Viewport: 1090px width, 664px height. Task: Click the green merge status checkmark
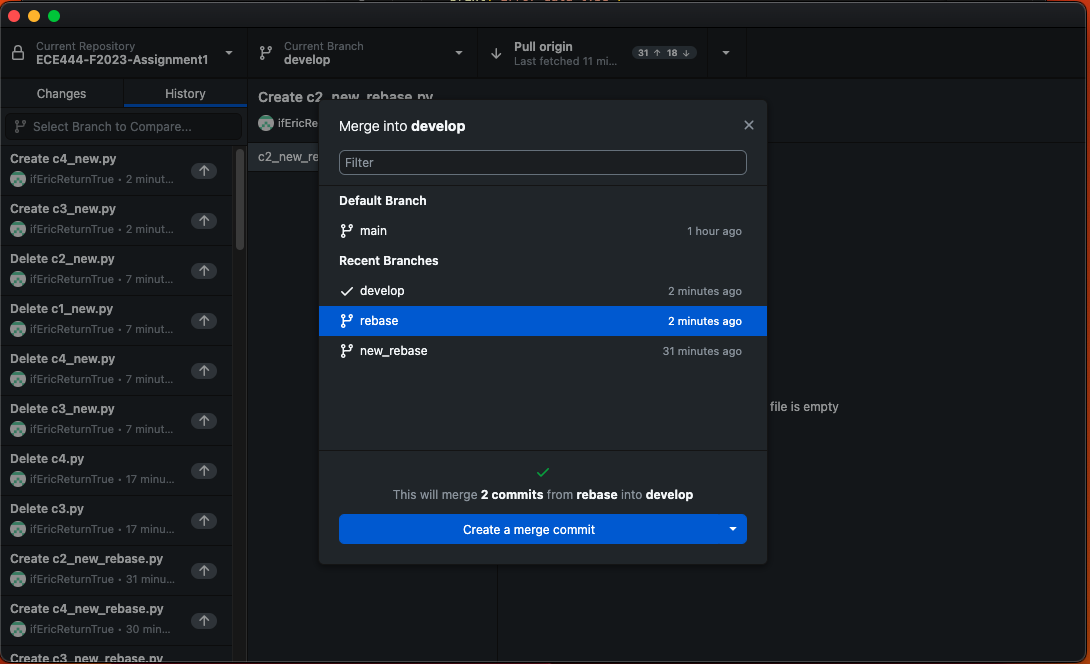coord(543,473)
